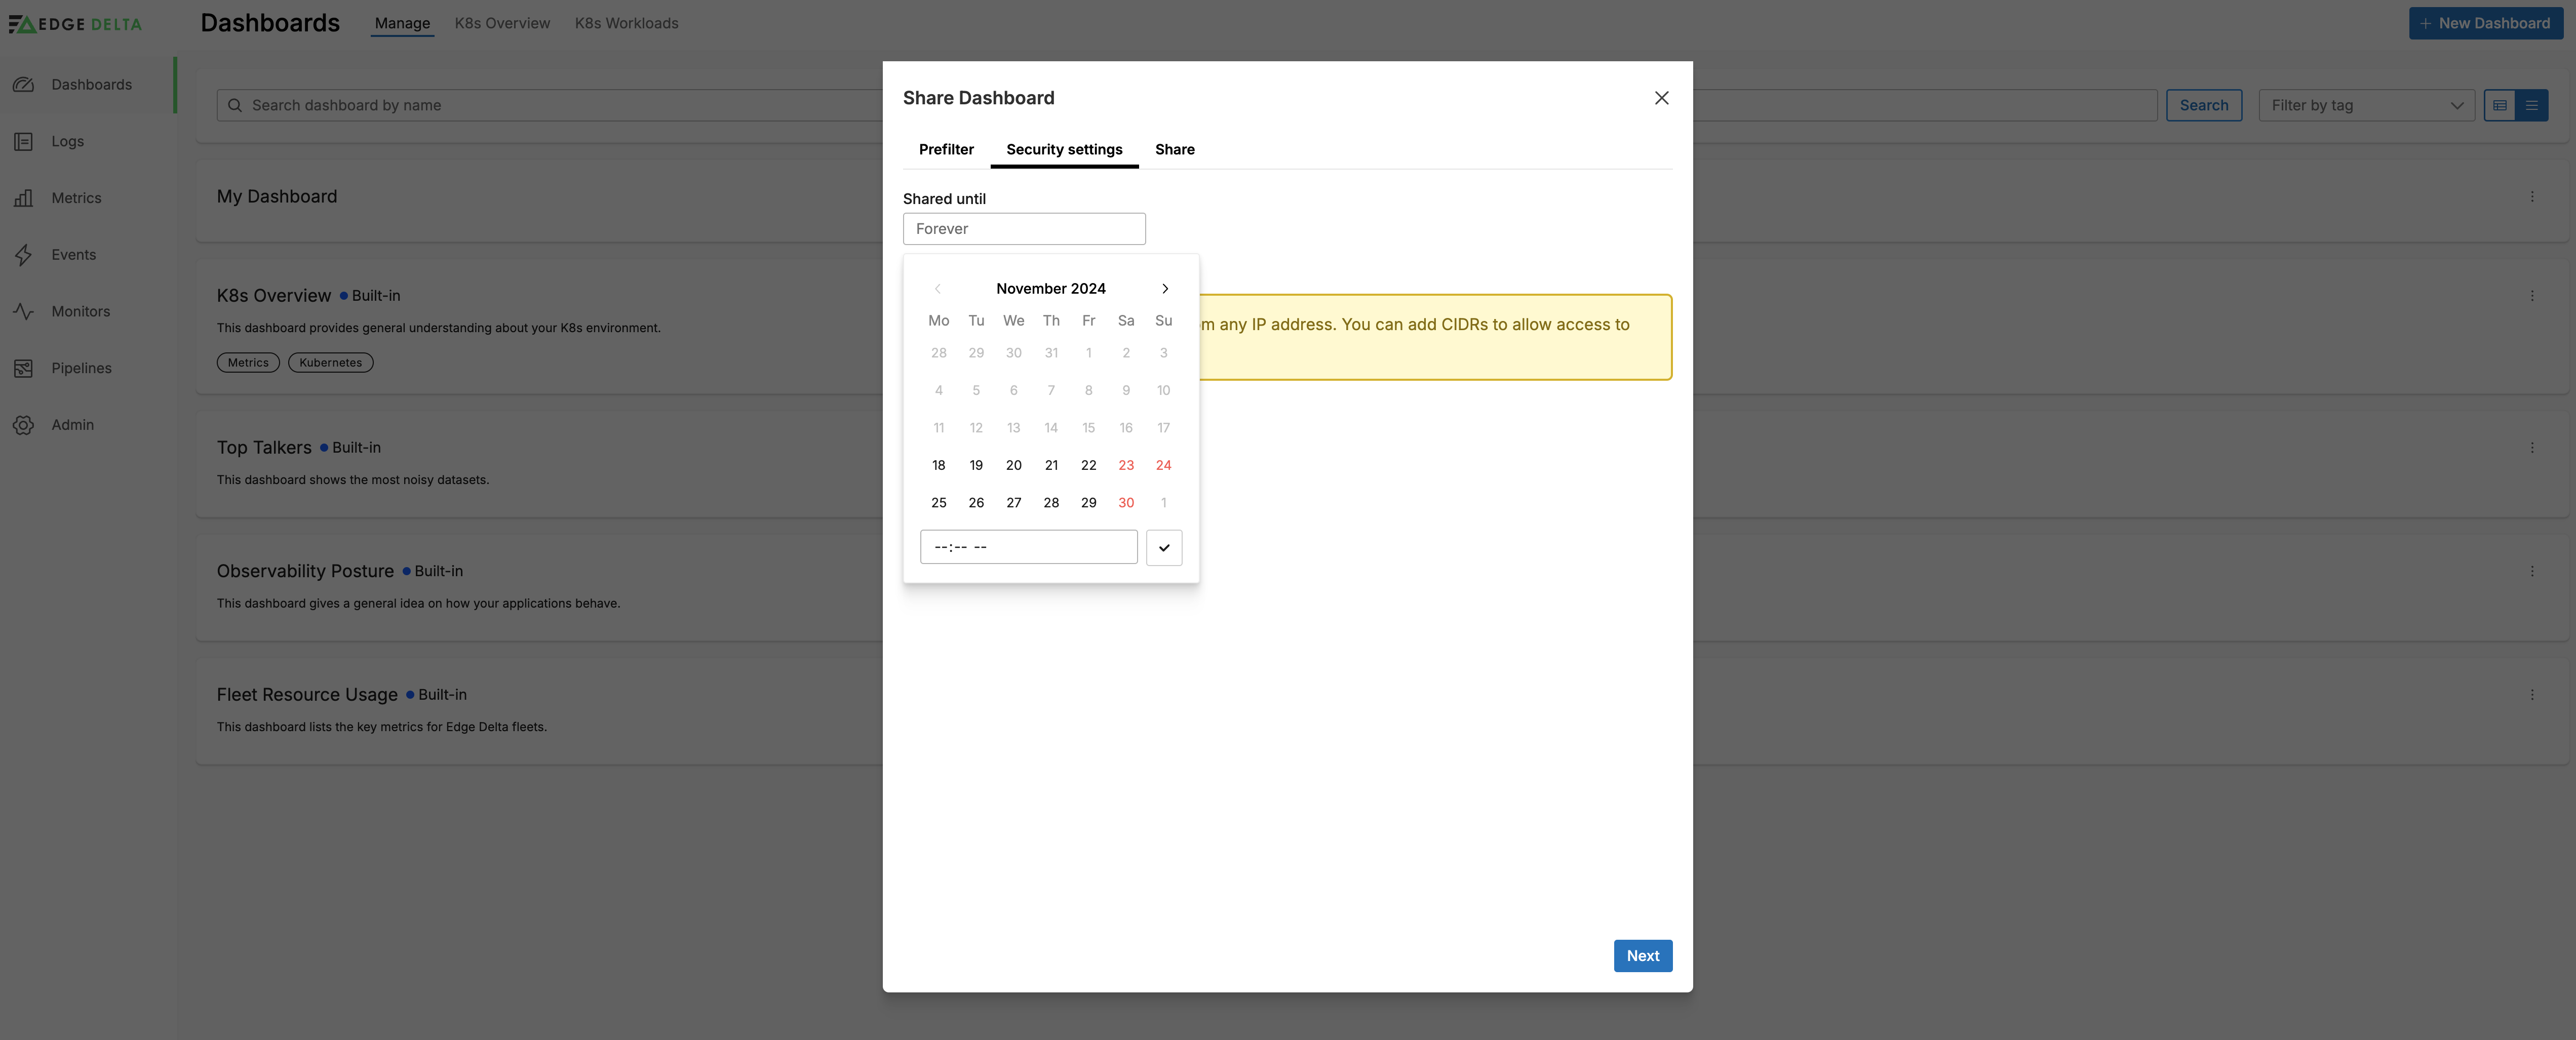Click the time input field
The image size is (2576, 1040).
pyautogui.click(x=1028, y=547)
